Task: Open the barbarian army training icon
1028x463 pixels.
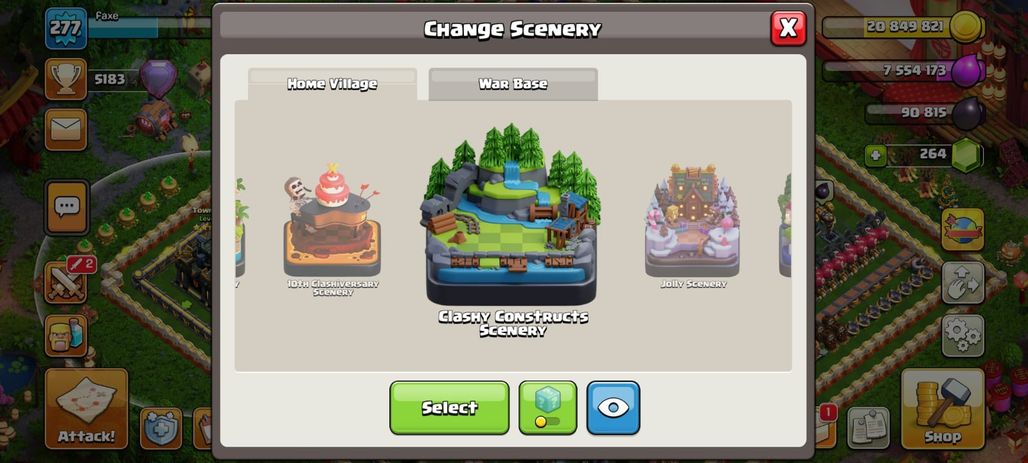Action: (66, 335)
